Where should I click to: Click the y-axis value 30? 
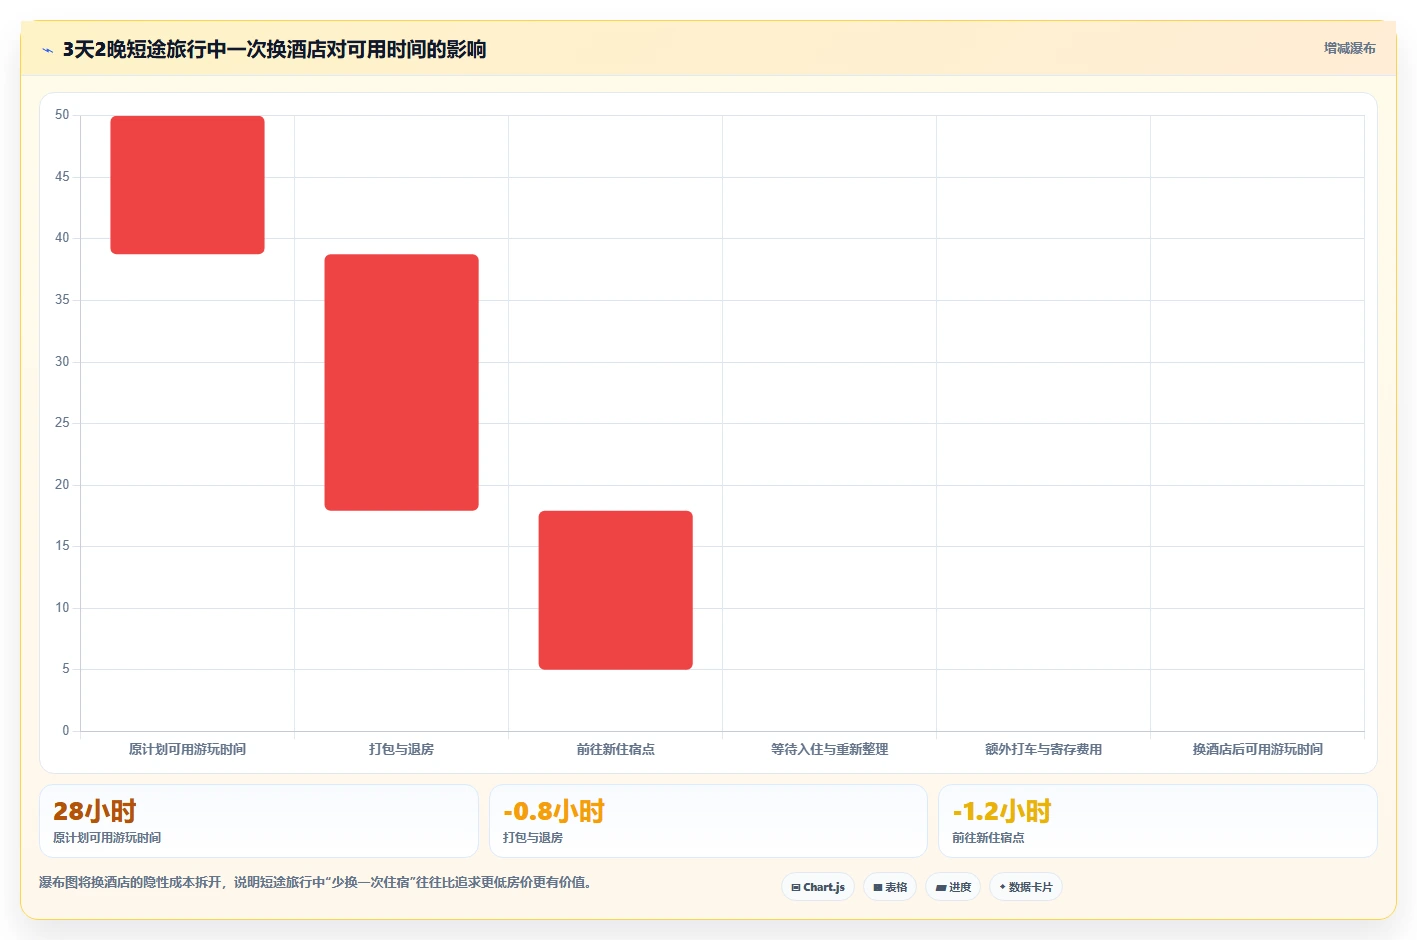click(62, 362)
